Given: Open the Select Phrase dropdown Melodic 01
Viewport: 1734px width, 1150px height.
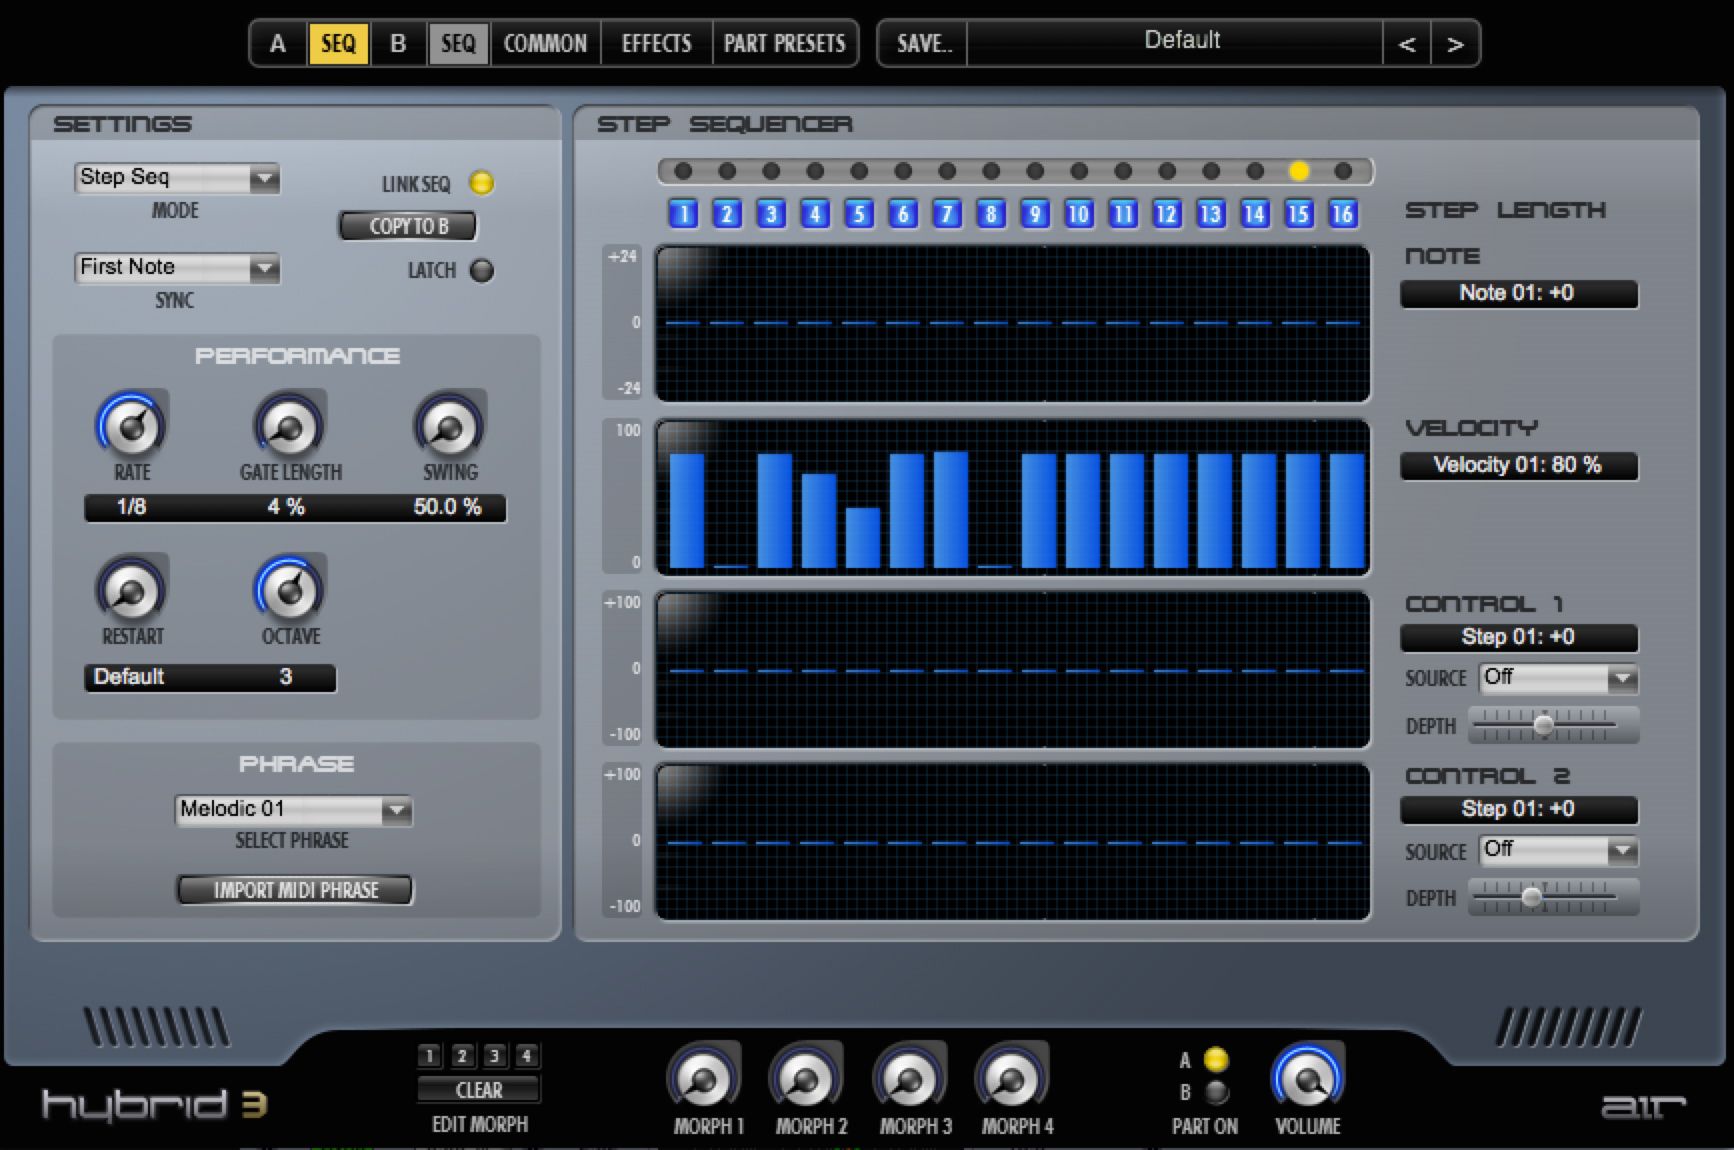Looking at the screenshot, I should point(294,809).
